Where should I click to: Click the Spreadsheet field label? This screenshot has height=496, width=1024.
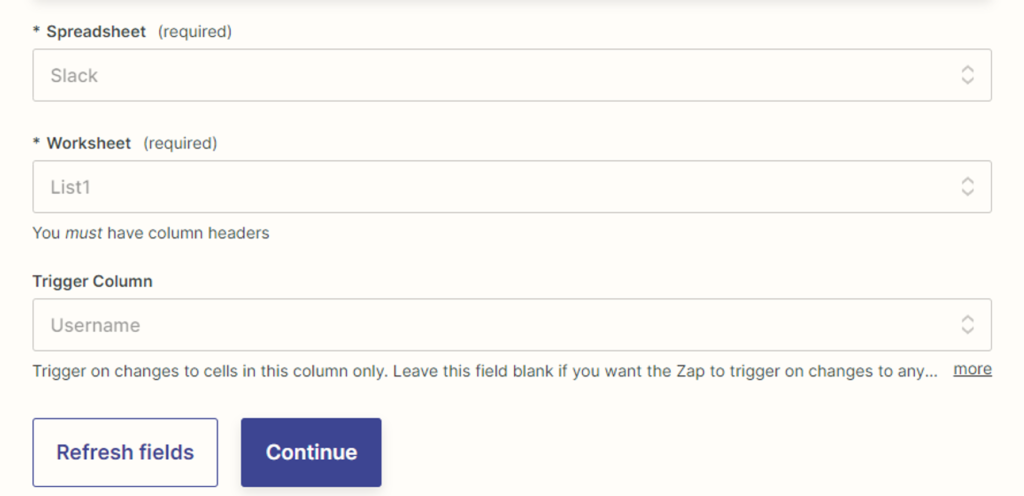point(97,32)
